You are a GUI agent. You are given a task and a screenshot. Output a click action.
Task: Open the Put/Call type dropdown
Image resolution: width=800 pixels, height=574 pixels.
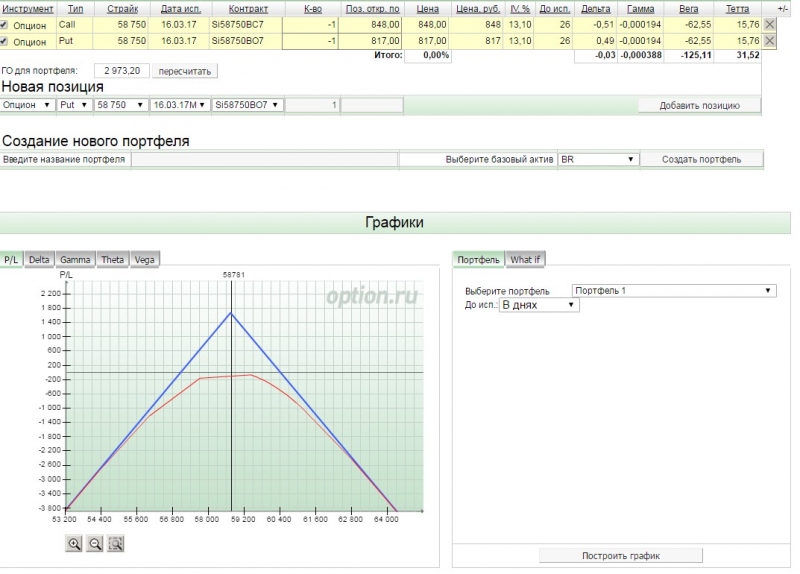tap(74, 105)
